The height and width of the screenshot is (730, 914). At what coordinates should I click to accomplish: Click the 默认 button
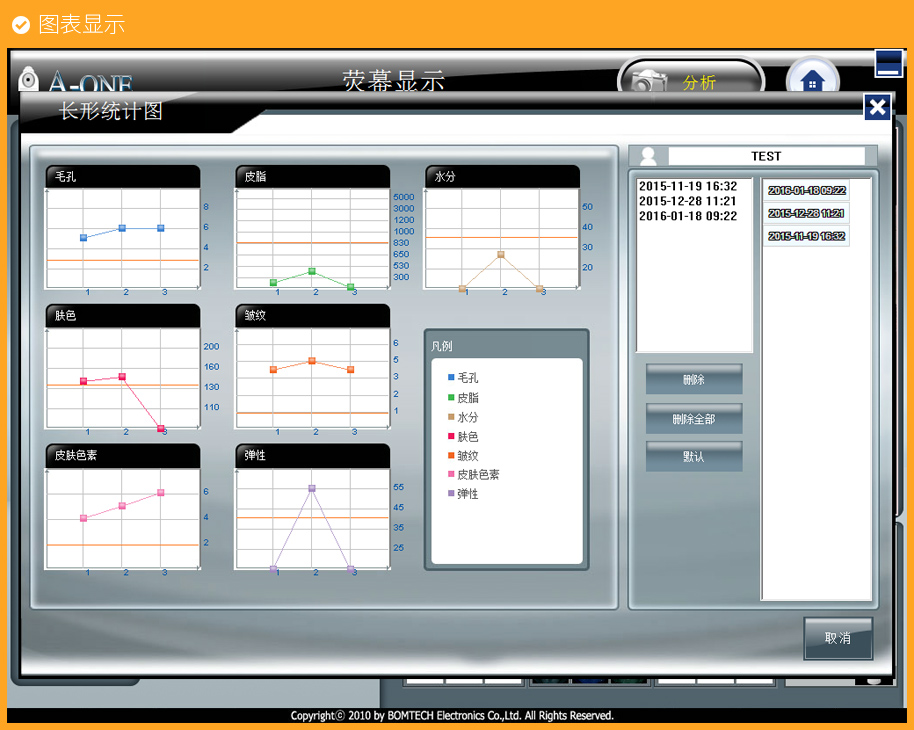(694, 456)
